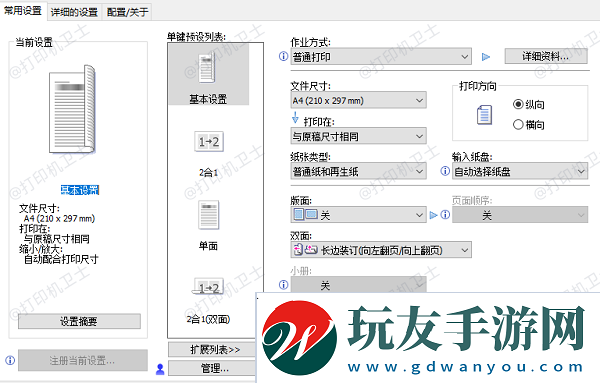Click the page preview image under 当前设置
Screen dimensions: 600x383
pyautogui.click(x=72, y=110)
